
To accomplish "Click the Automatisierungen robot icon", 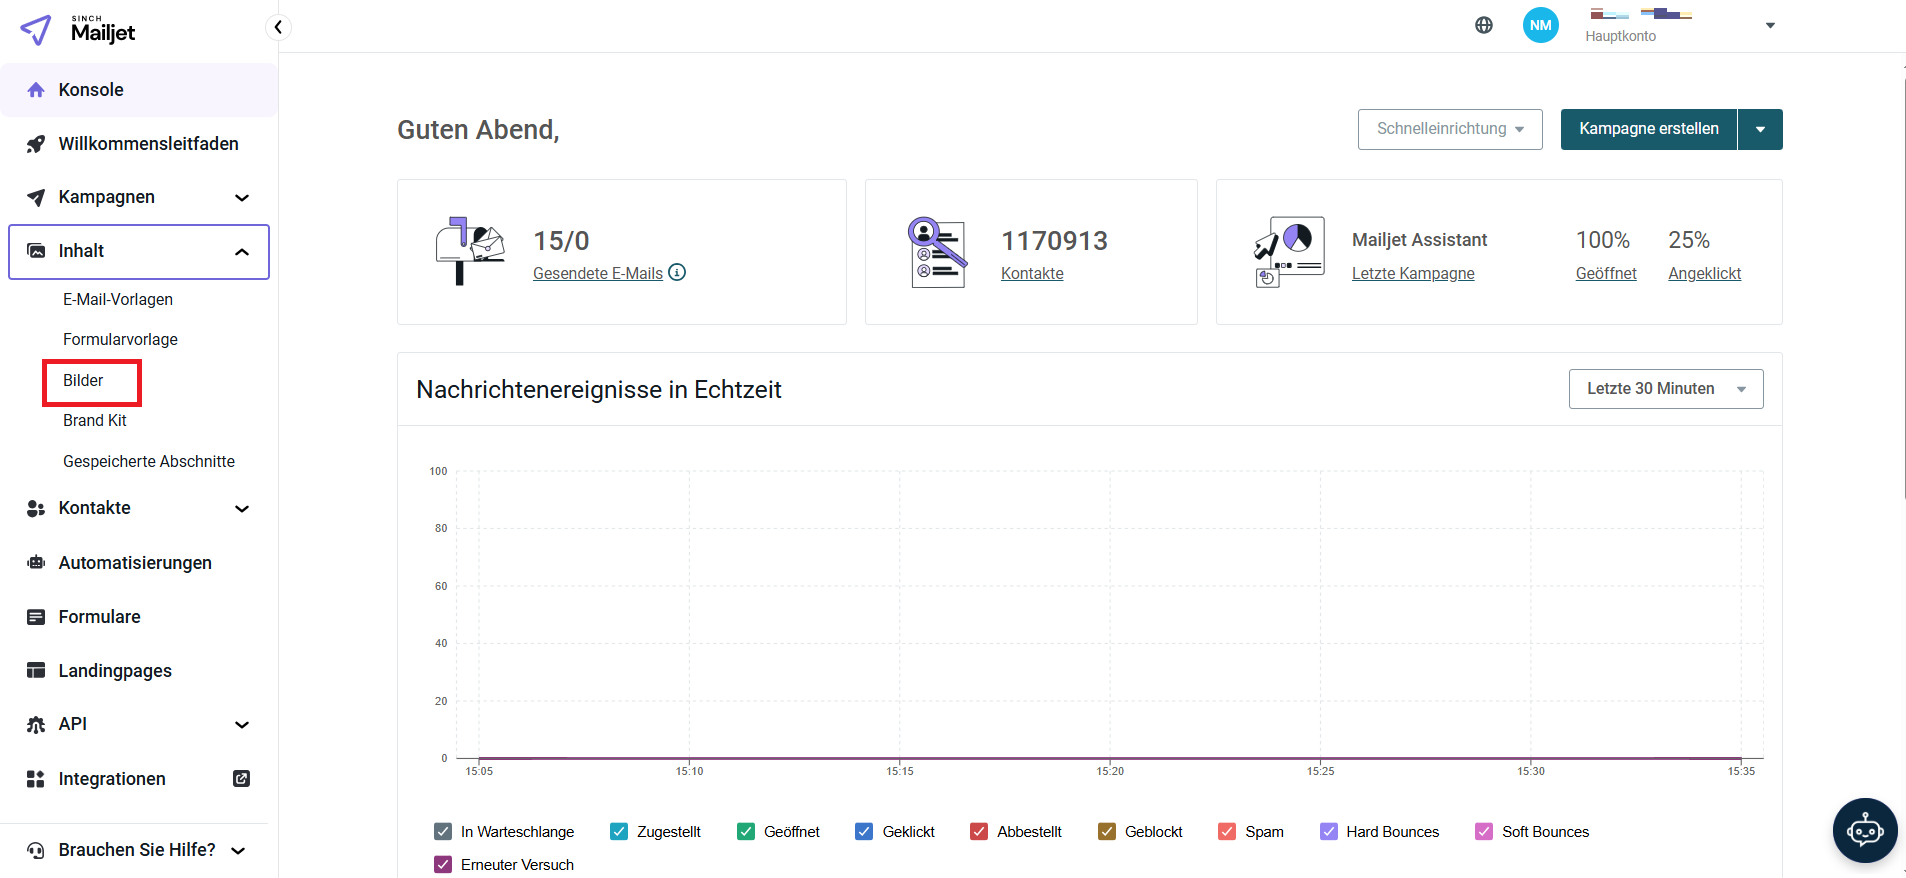I will tap(36, 563).
